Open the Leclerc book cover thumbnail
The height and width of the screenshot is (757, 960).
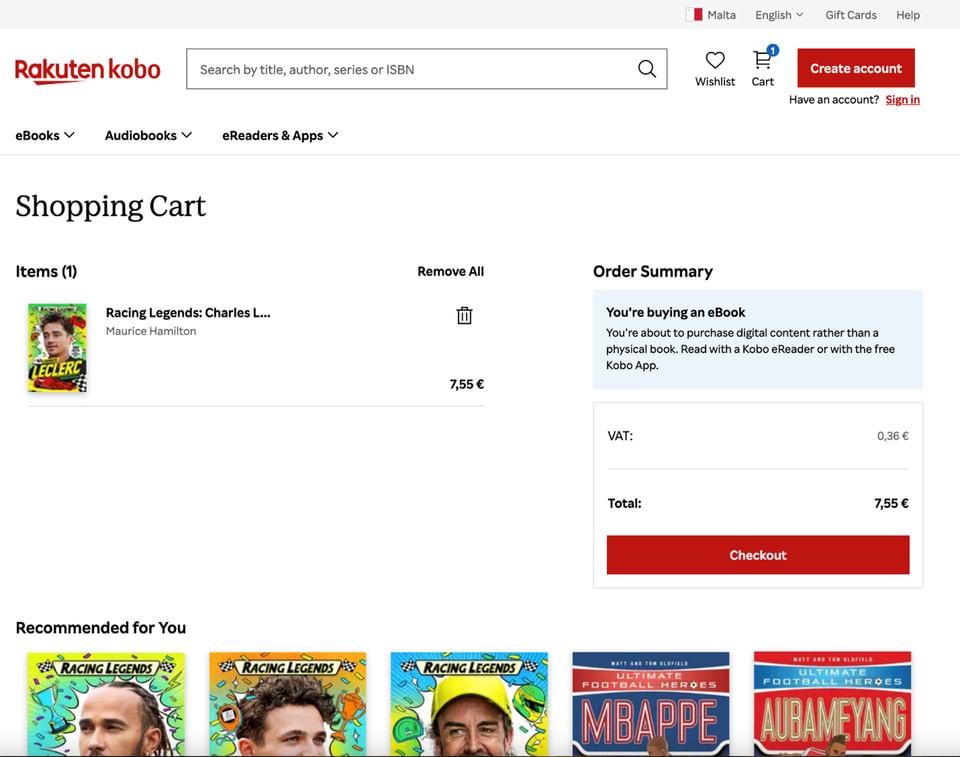pos(58,347)
